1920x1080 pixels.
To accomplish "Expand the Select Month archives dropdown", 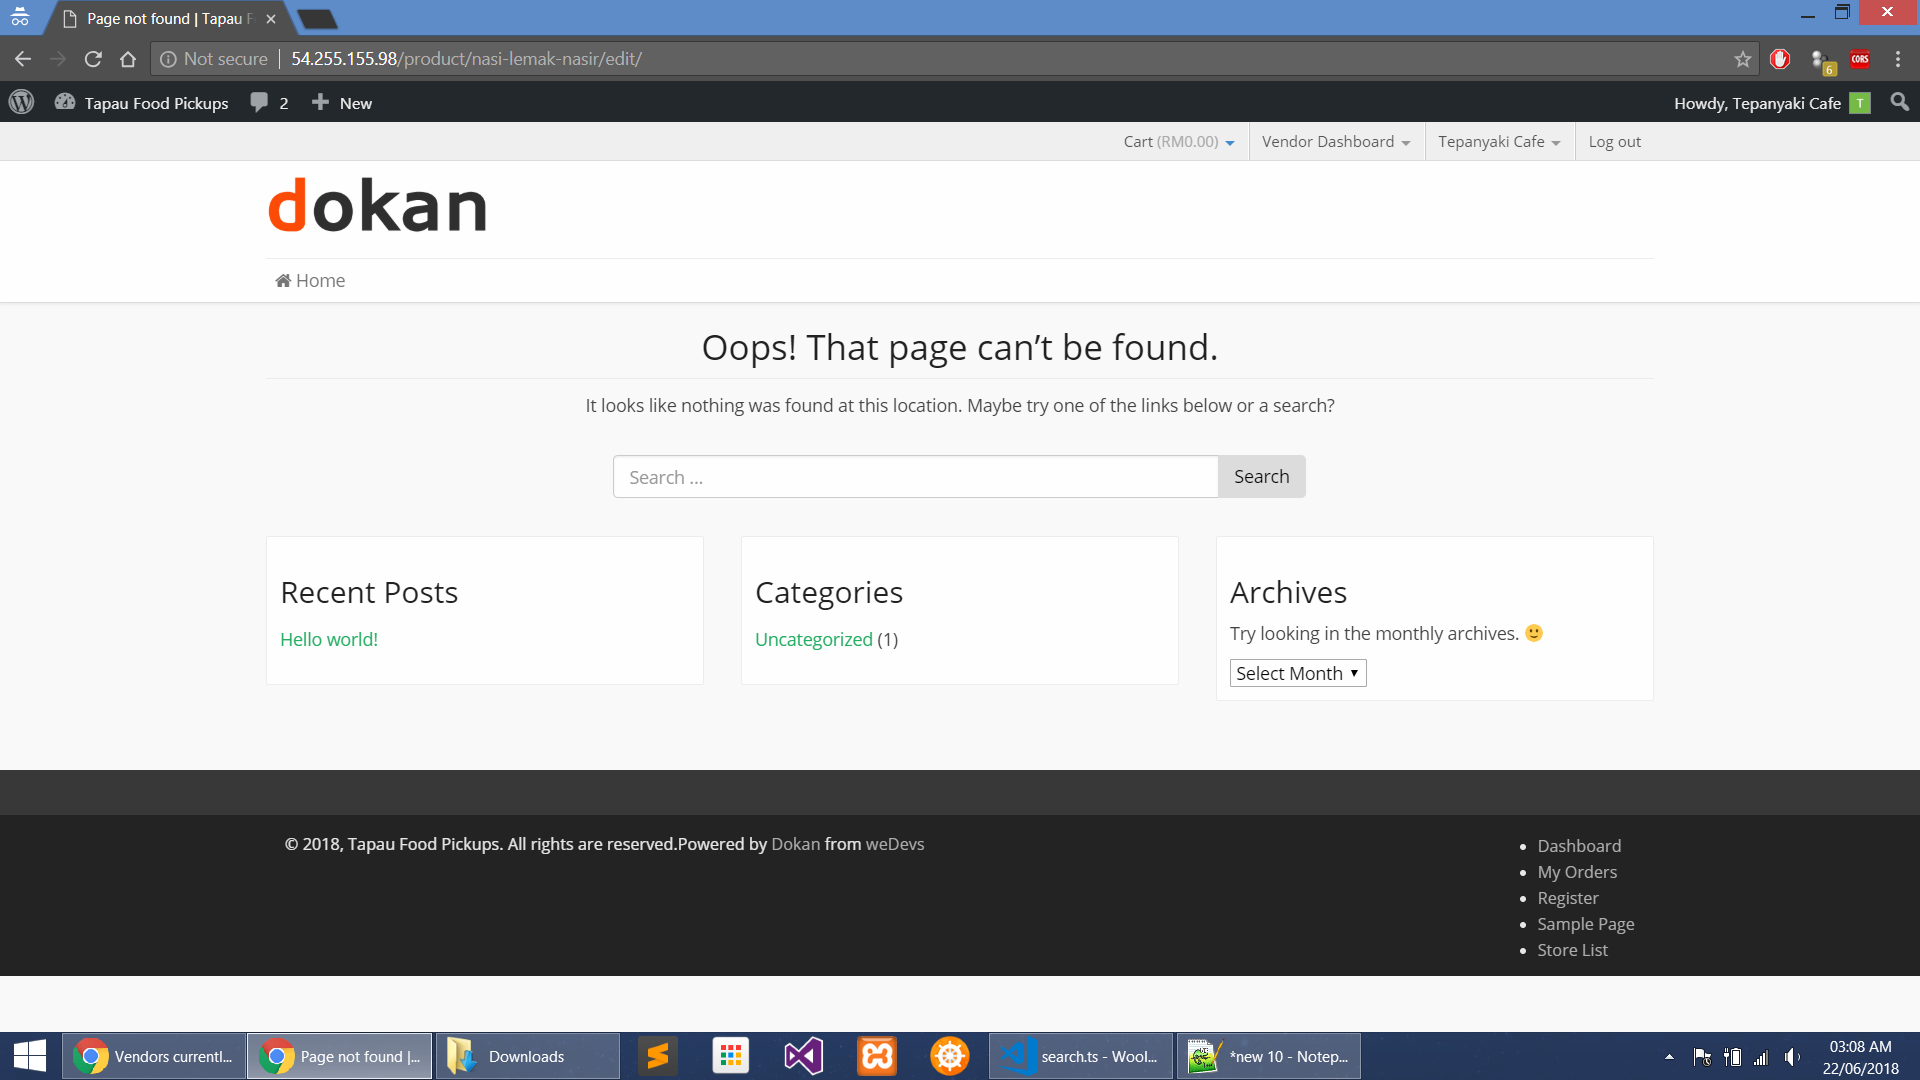I will click(x=1297, y=673).
